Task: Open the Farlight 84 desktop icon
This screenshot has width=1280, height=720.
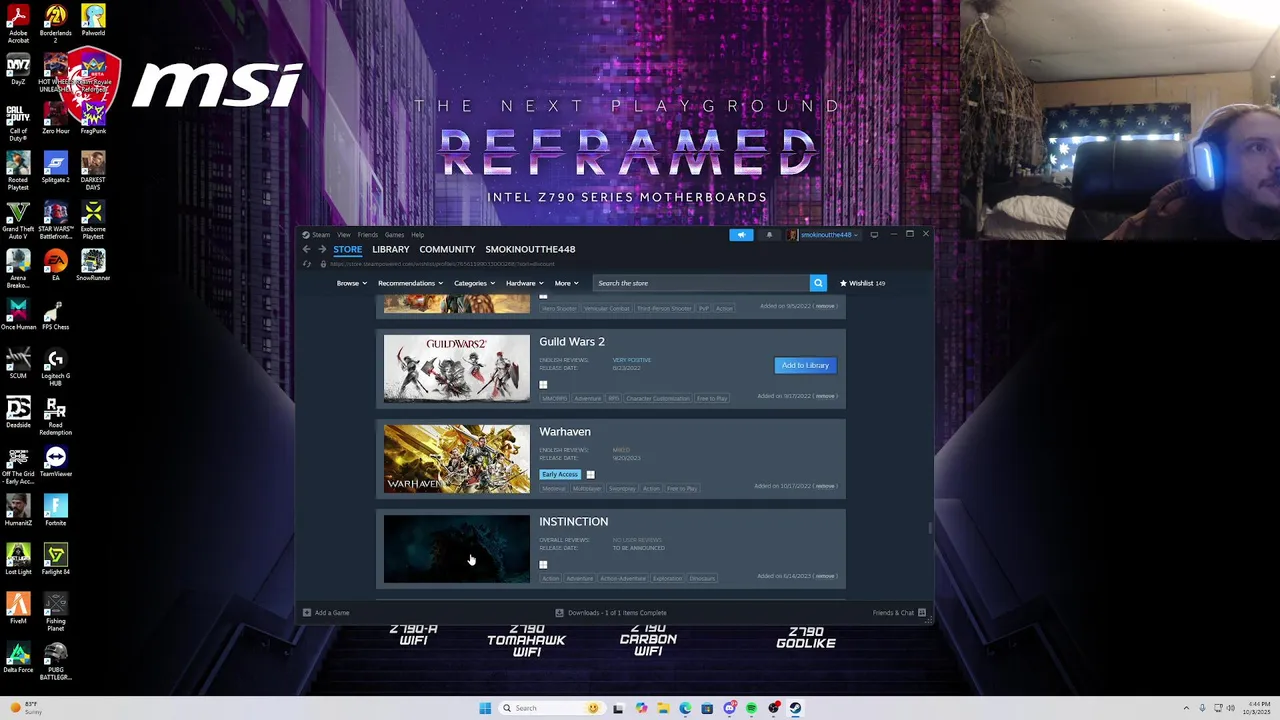Action: click(x=55, y=560)
